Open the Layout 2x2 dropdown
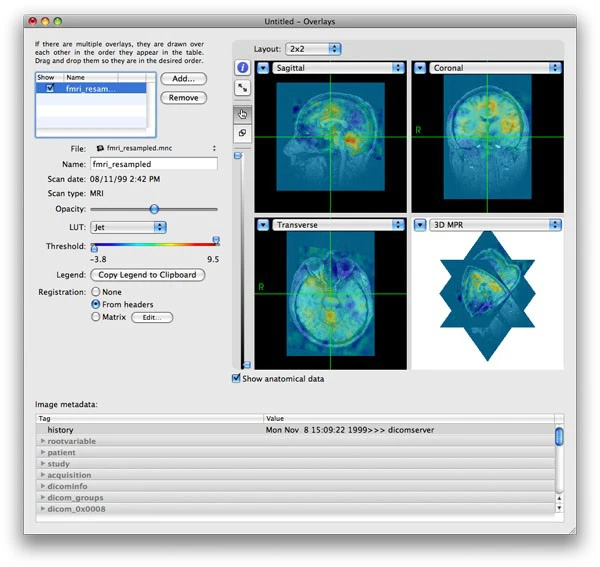The height and width of the screenshot is (567, 600). pyautogui.click(x=313, y=48)
